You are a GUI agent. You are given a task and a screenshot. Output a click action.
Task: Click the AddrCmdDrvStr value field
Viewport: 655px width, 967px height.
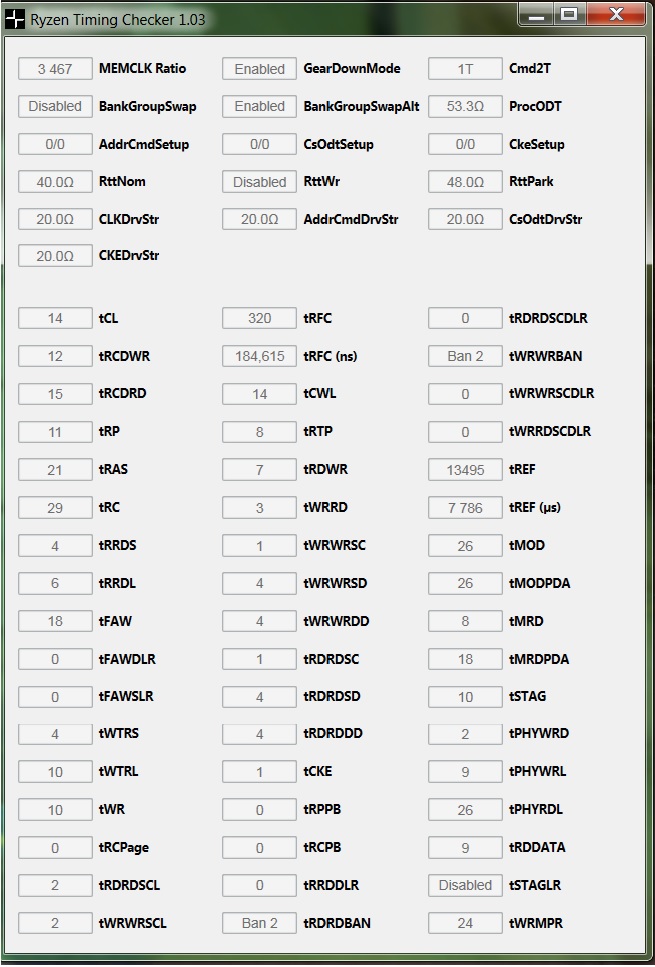coord(260,219)
